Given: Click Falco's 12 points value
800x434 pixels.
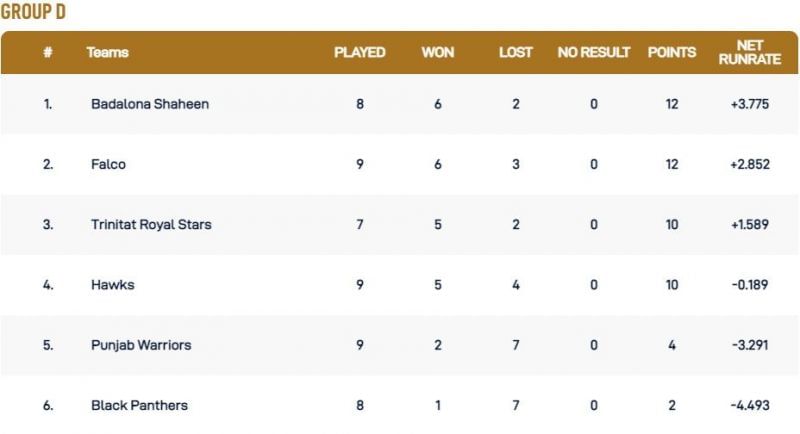Looking at the screenshot, I should pyautogui.click(x=672, y=164).
